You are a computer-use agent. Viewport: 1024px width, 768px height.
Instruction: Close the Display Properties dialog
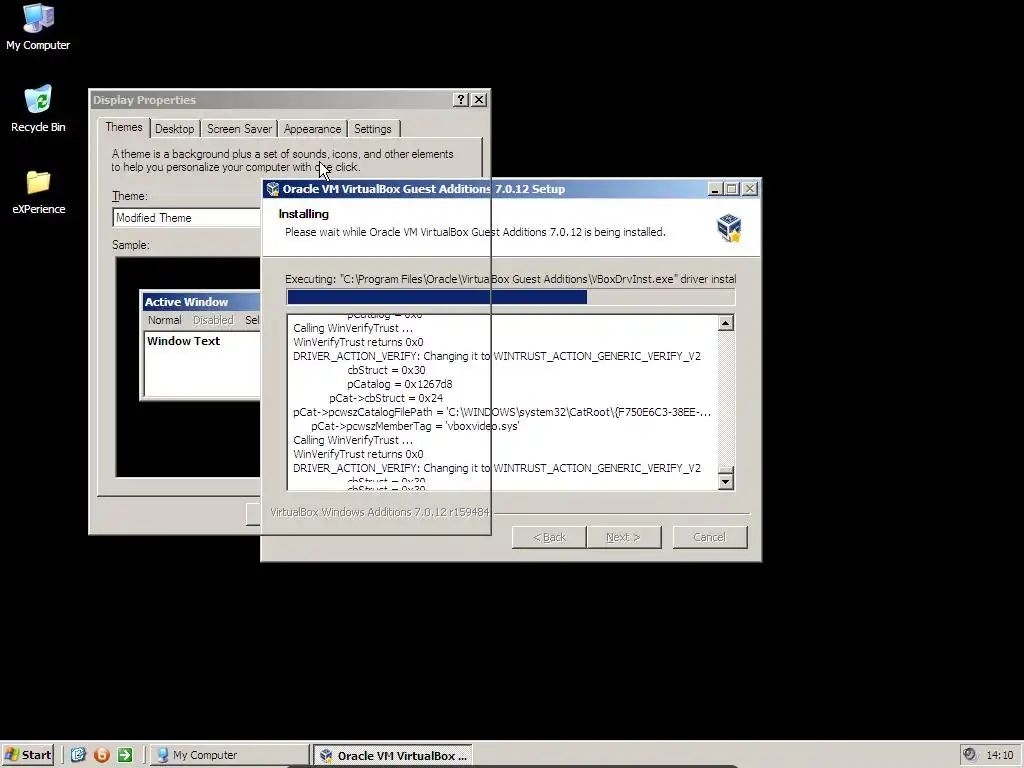[x=479, y=99]
